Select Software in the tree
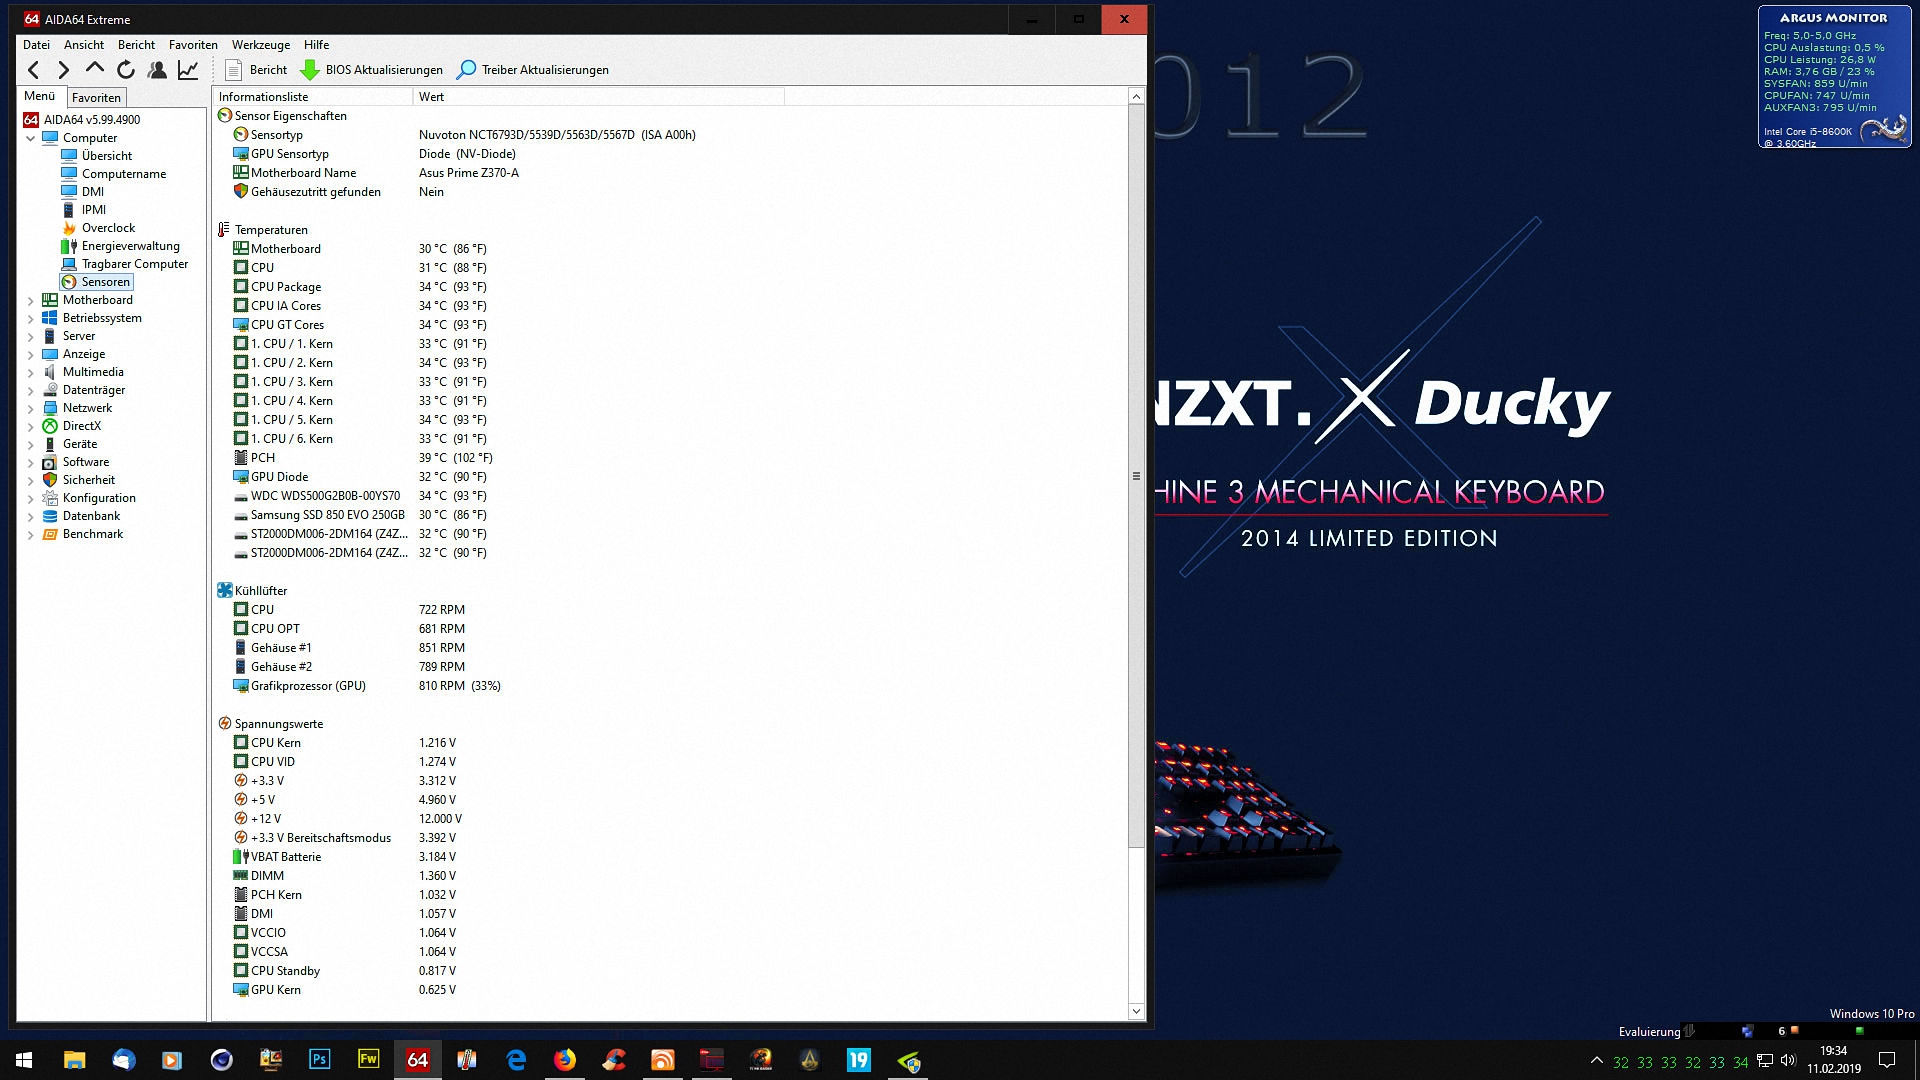The width and height of the screenshot is (1920, 1080). tap(76, 462)
